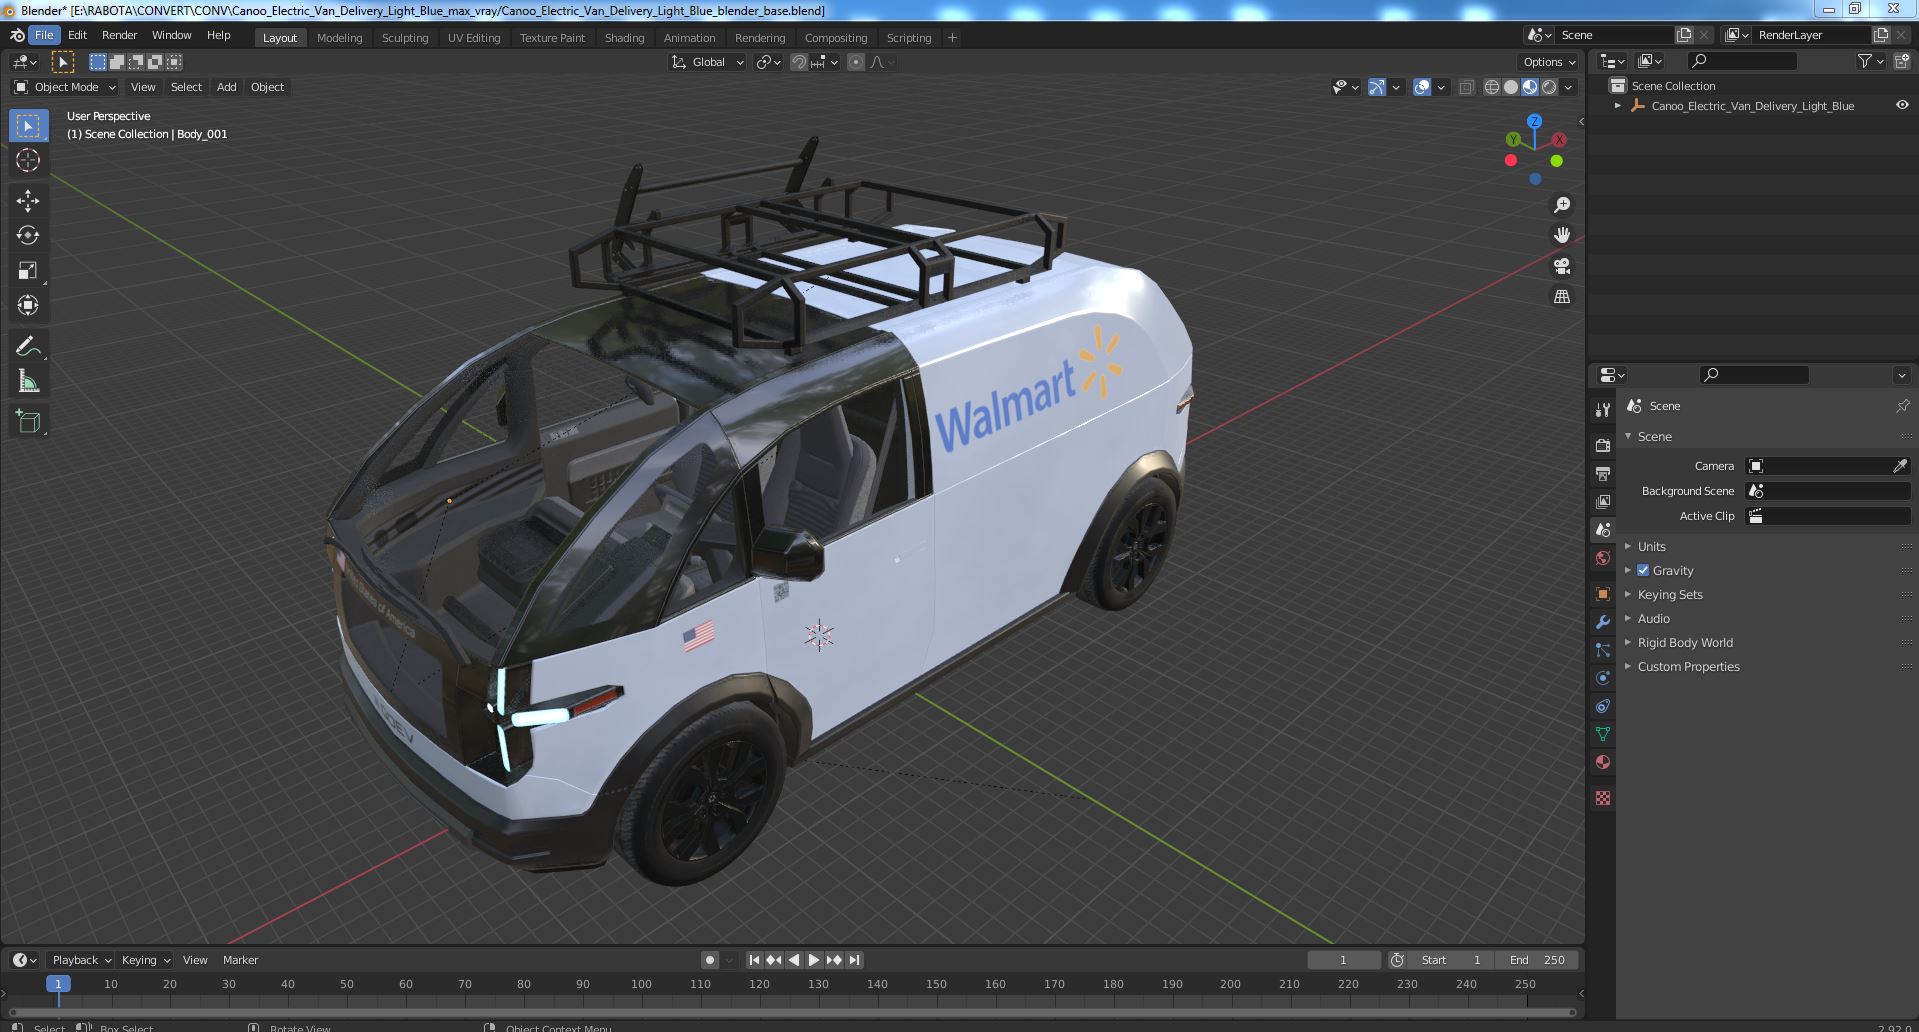This screenshot has height=1032, width=1919.
Task: Open the Global transform orientation dropdown
Action: pyautogui.click(x=708, y=62)
